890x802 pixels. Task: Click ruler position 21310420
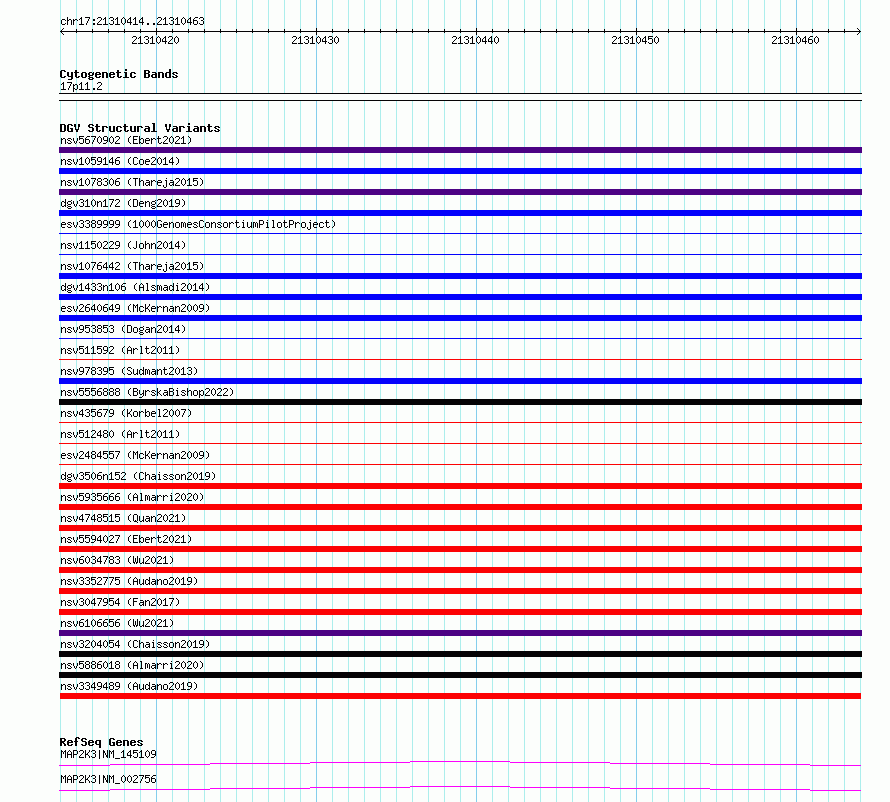pos(155,40)
